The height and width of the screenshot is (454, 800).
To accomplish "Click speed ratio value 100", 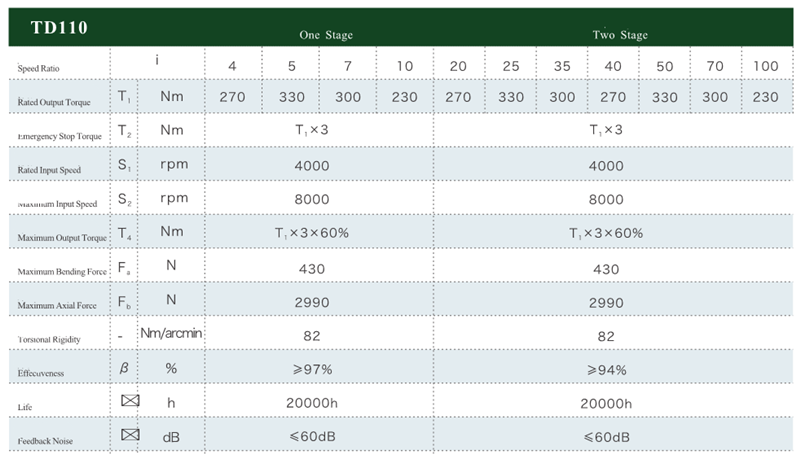I will coord(766,65).
